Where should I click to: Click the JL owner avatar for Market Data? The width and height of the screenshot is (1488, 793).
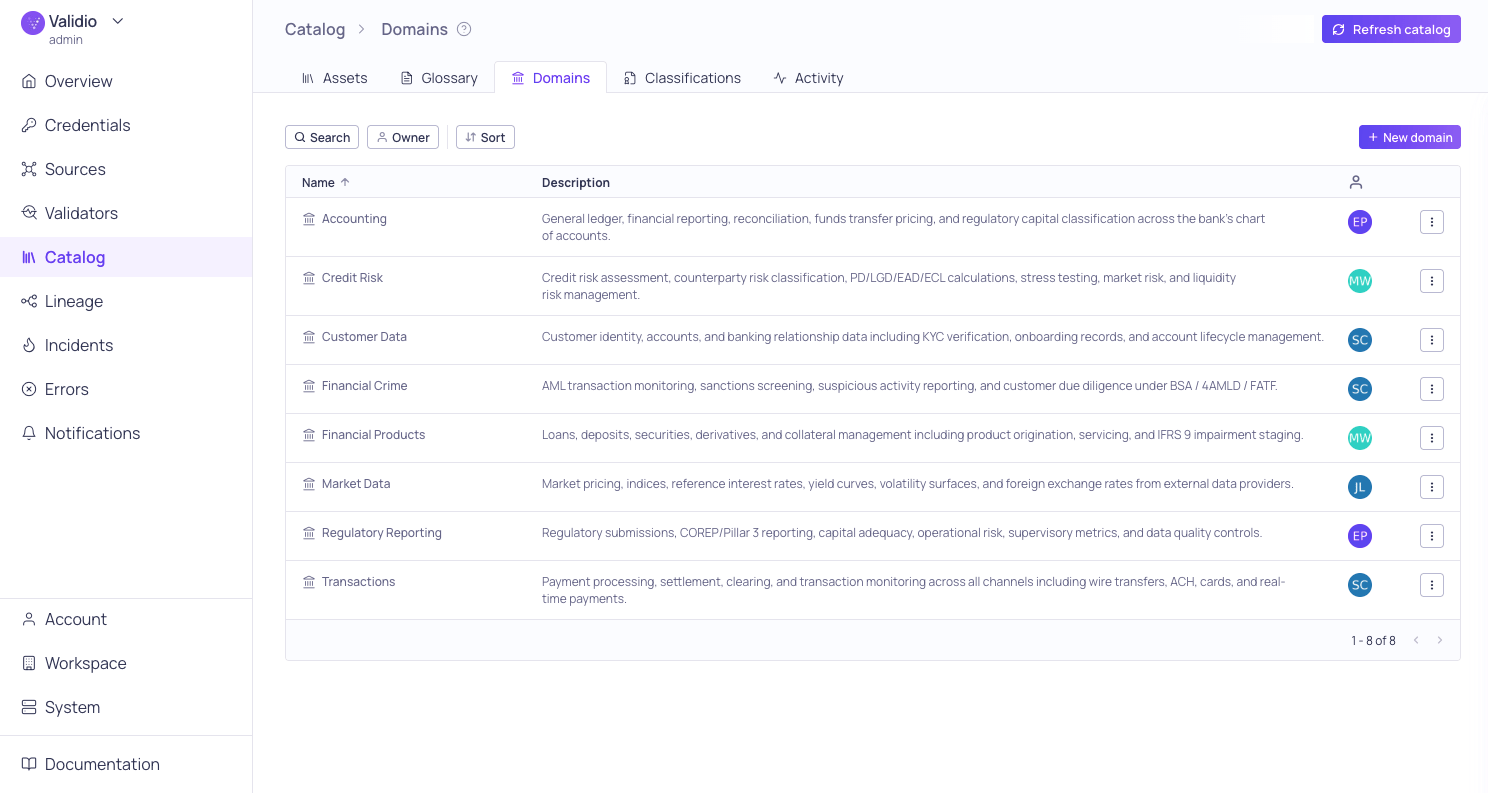click(x=1360, y=487)
